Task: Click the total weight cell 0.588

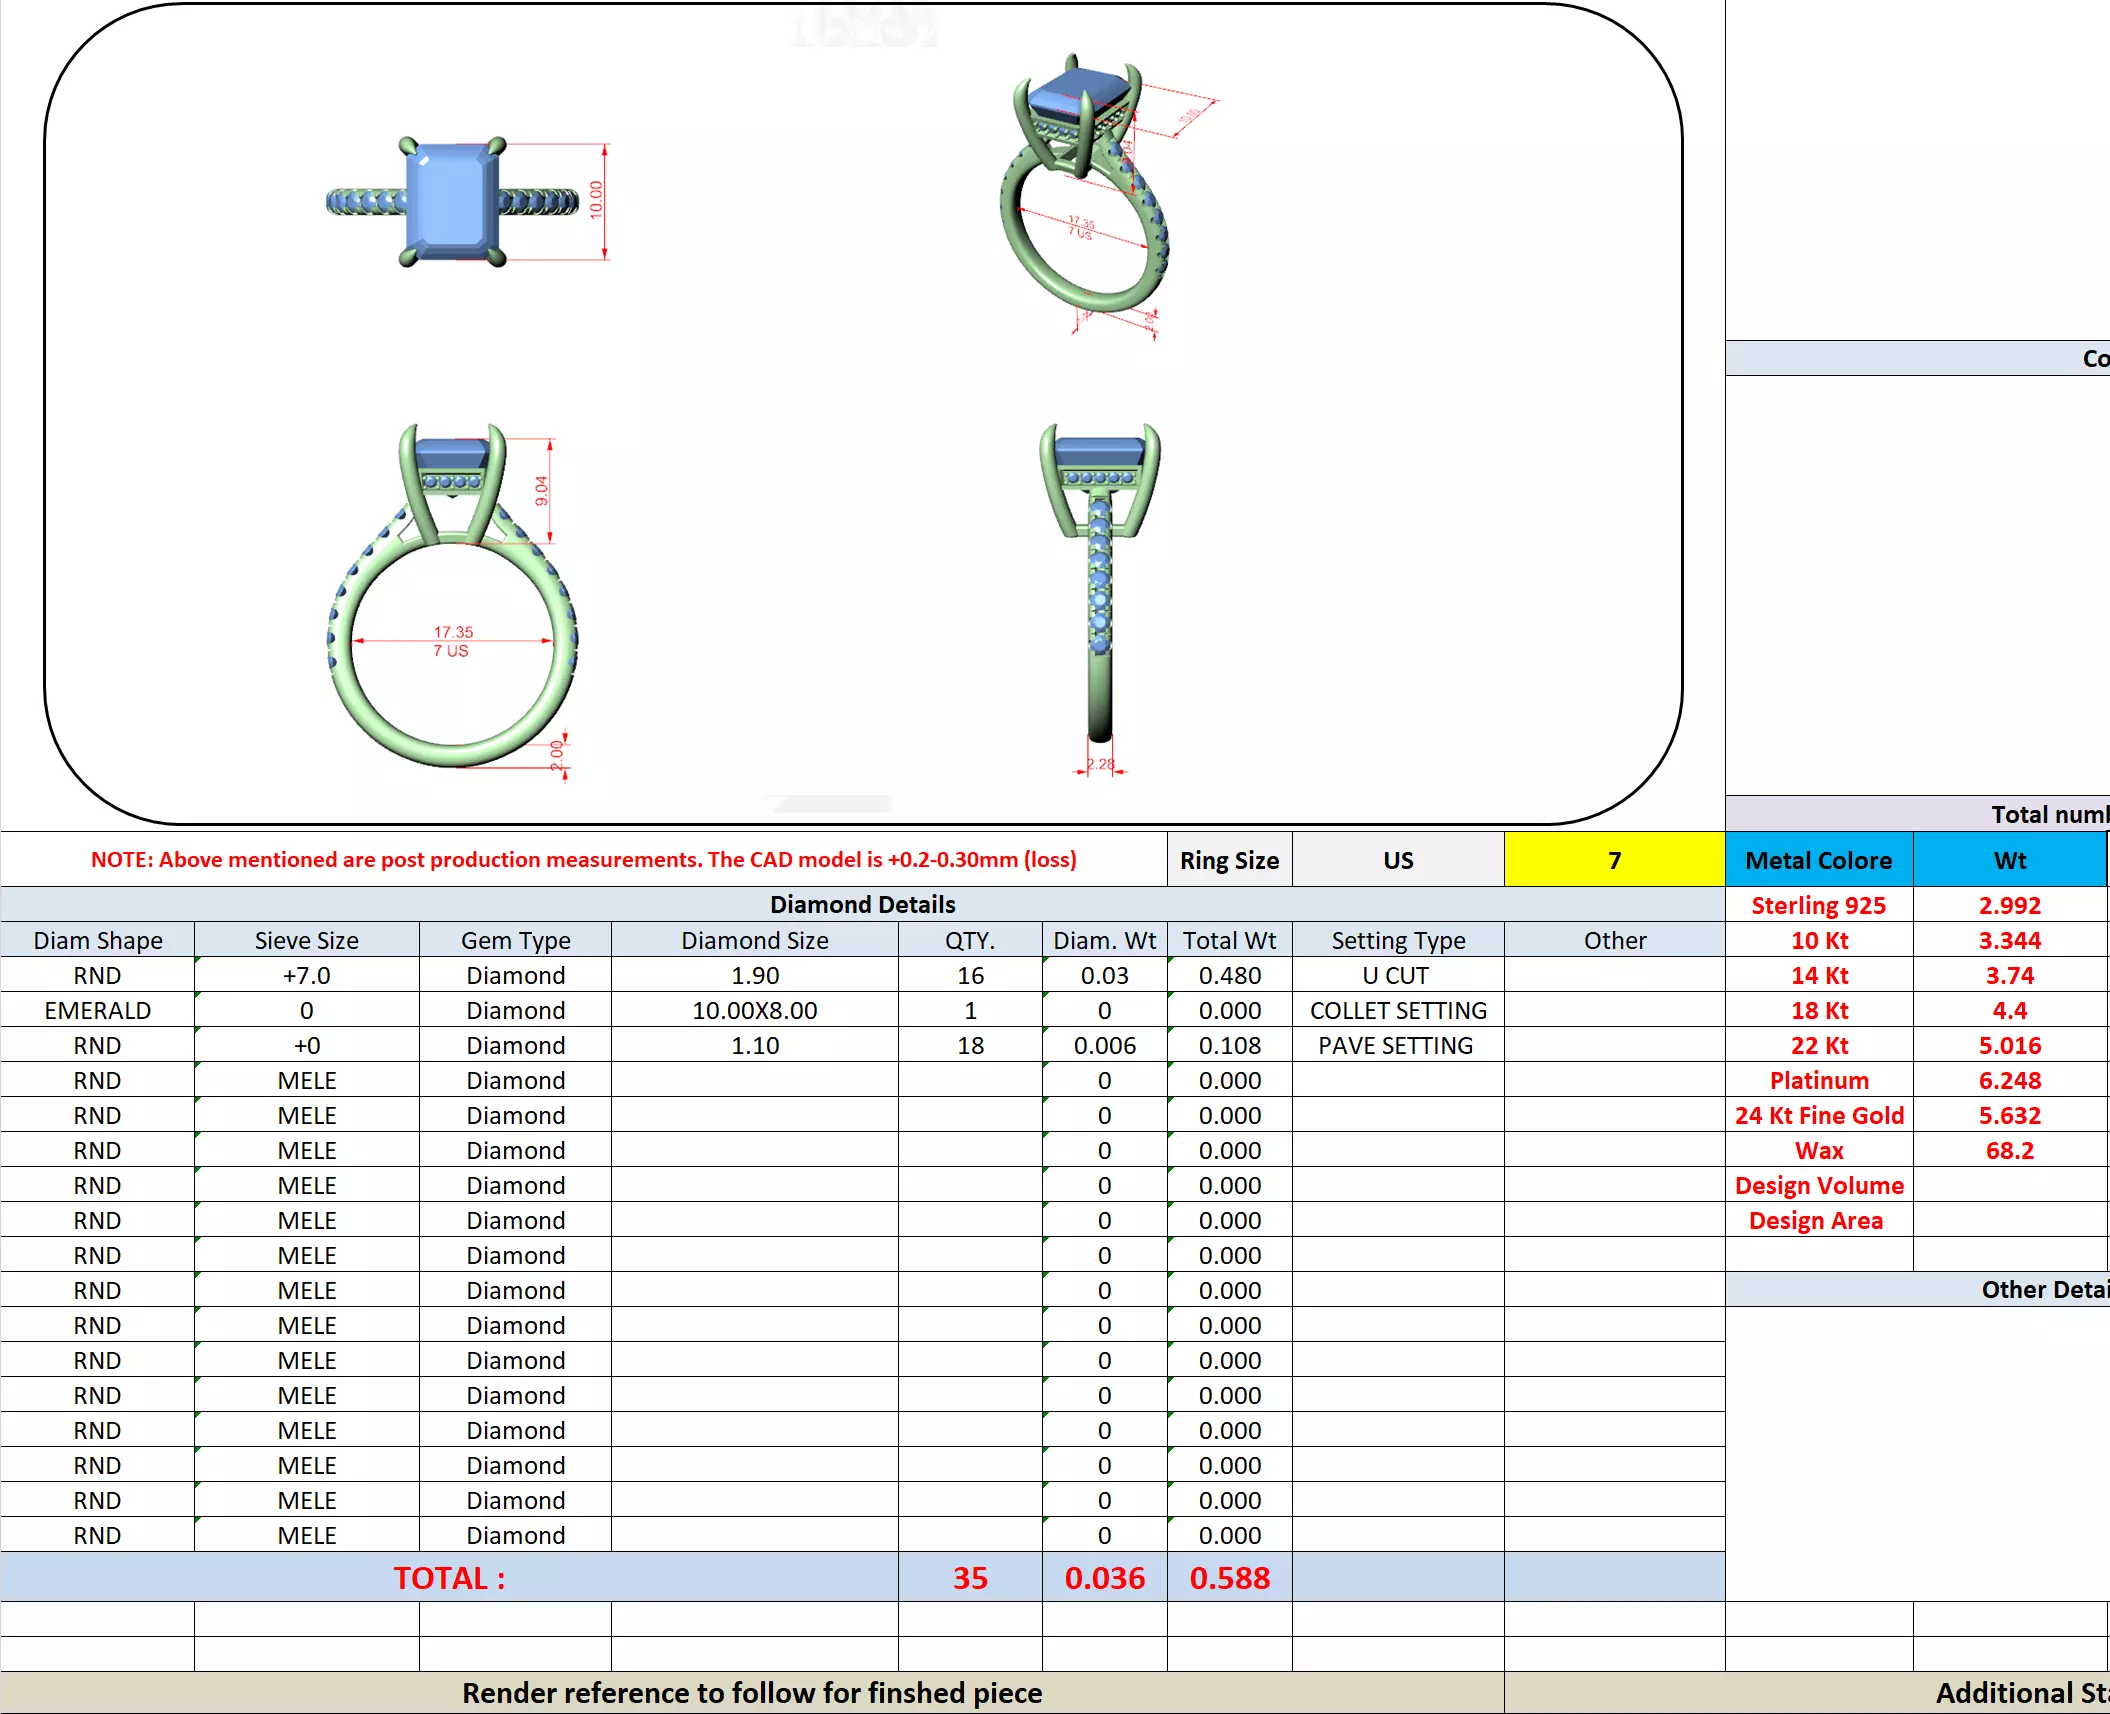Action: point(1229,1577)
